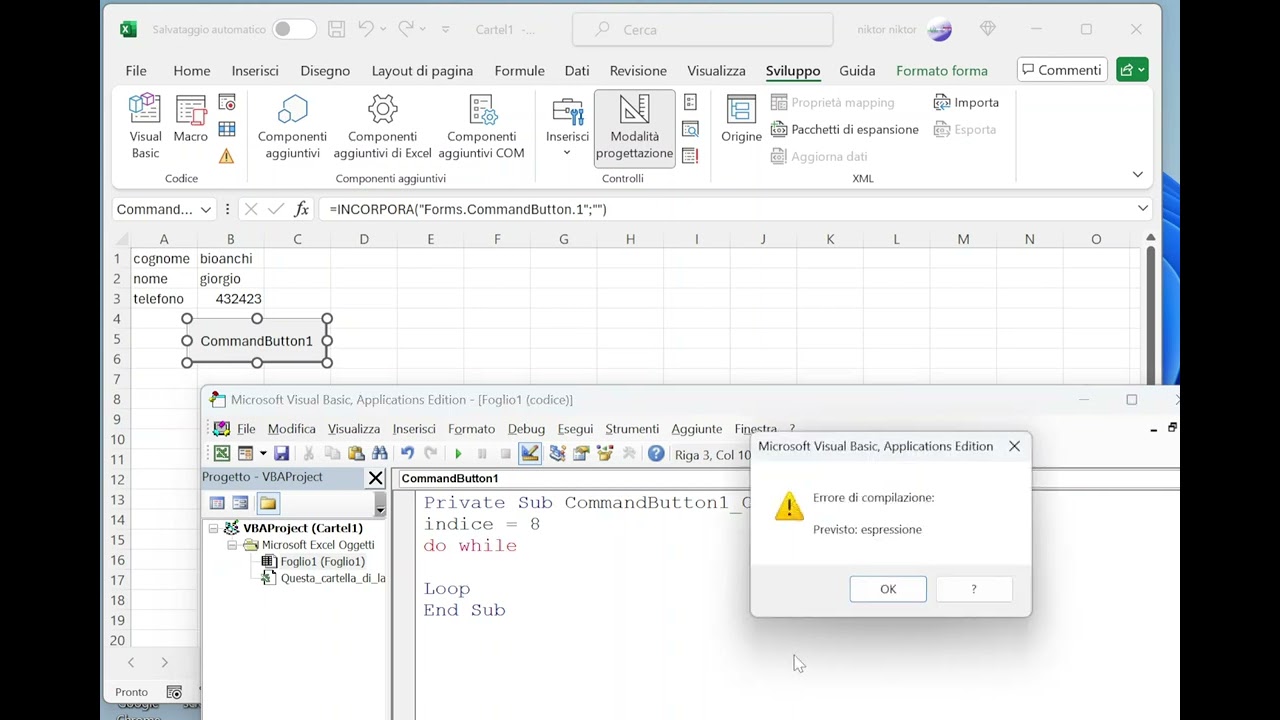This screenshot has width=1280, height=720.
Task: Click Pacchetti di espansione
Action: click(845, 129)
